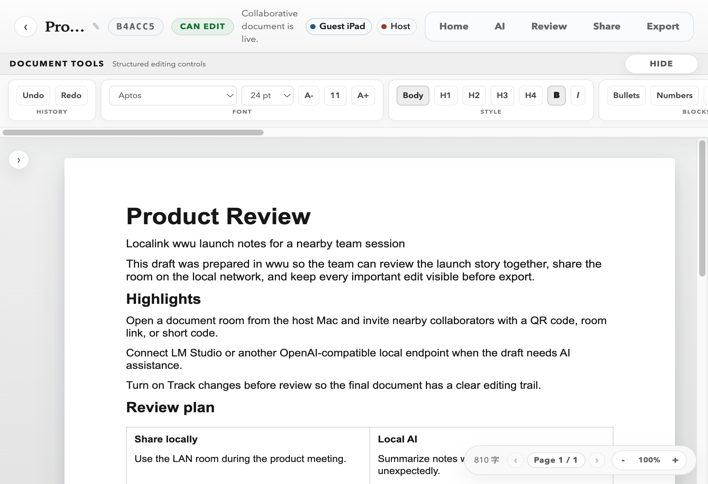Go to previous page arrow
The width and height of the screenshot is (708, 484).
point(515,460)
